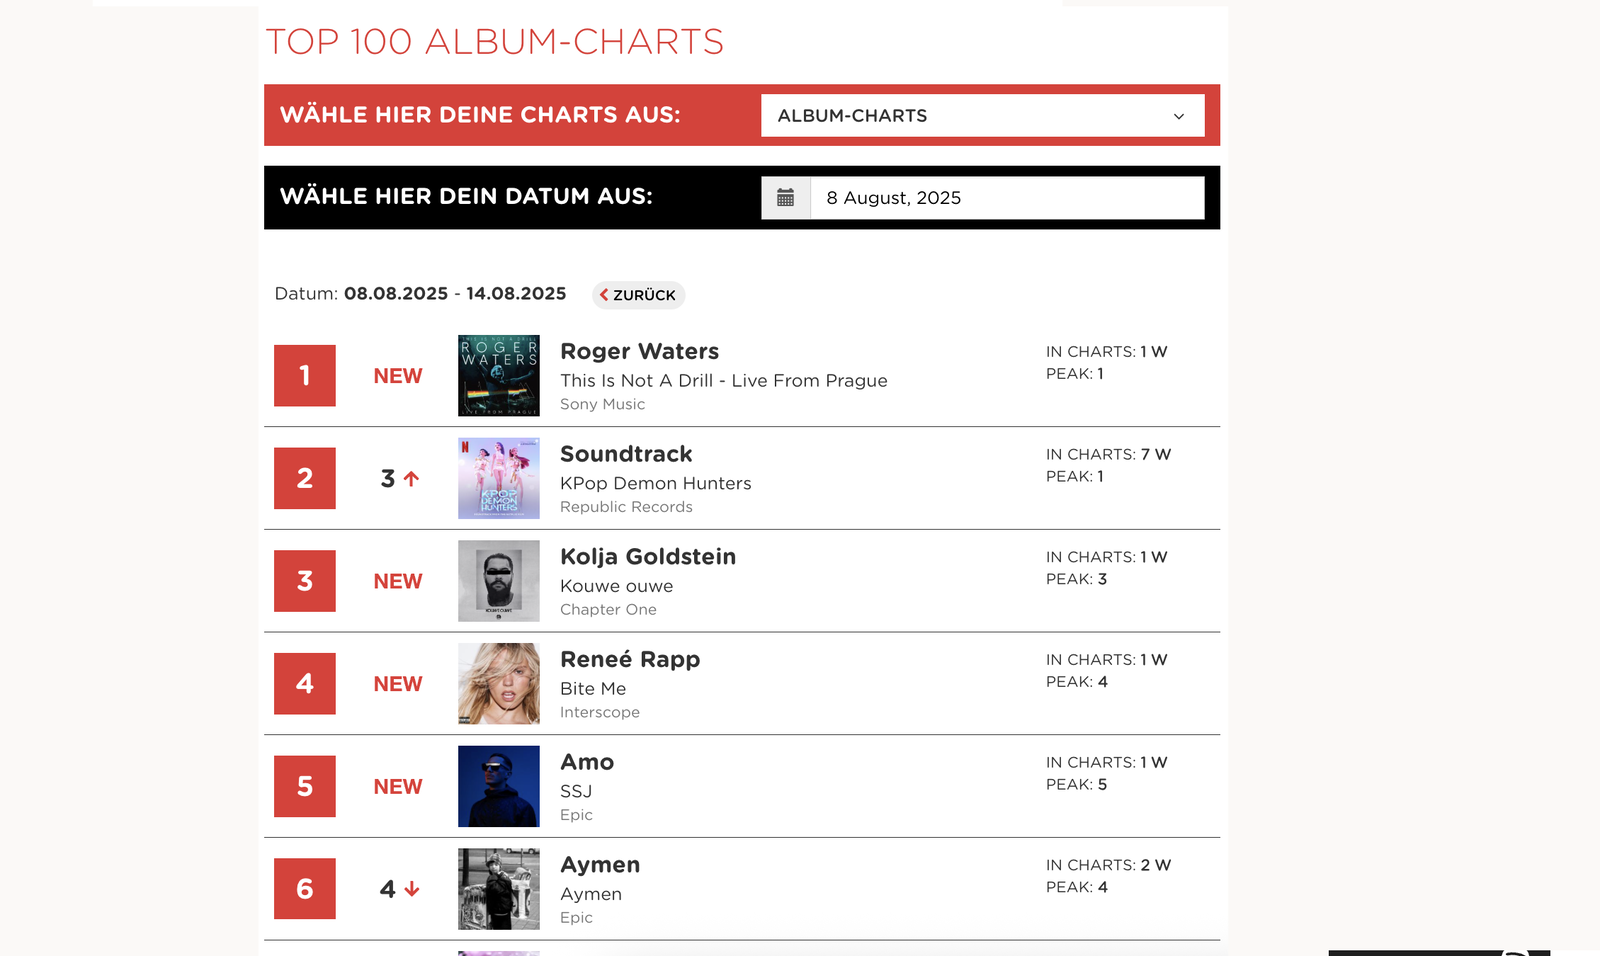Click the TOP 100 ALBUM-CHARTS heading

point(495,42)
